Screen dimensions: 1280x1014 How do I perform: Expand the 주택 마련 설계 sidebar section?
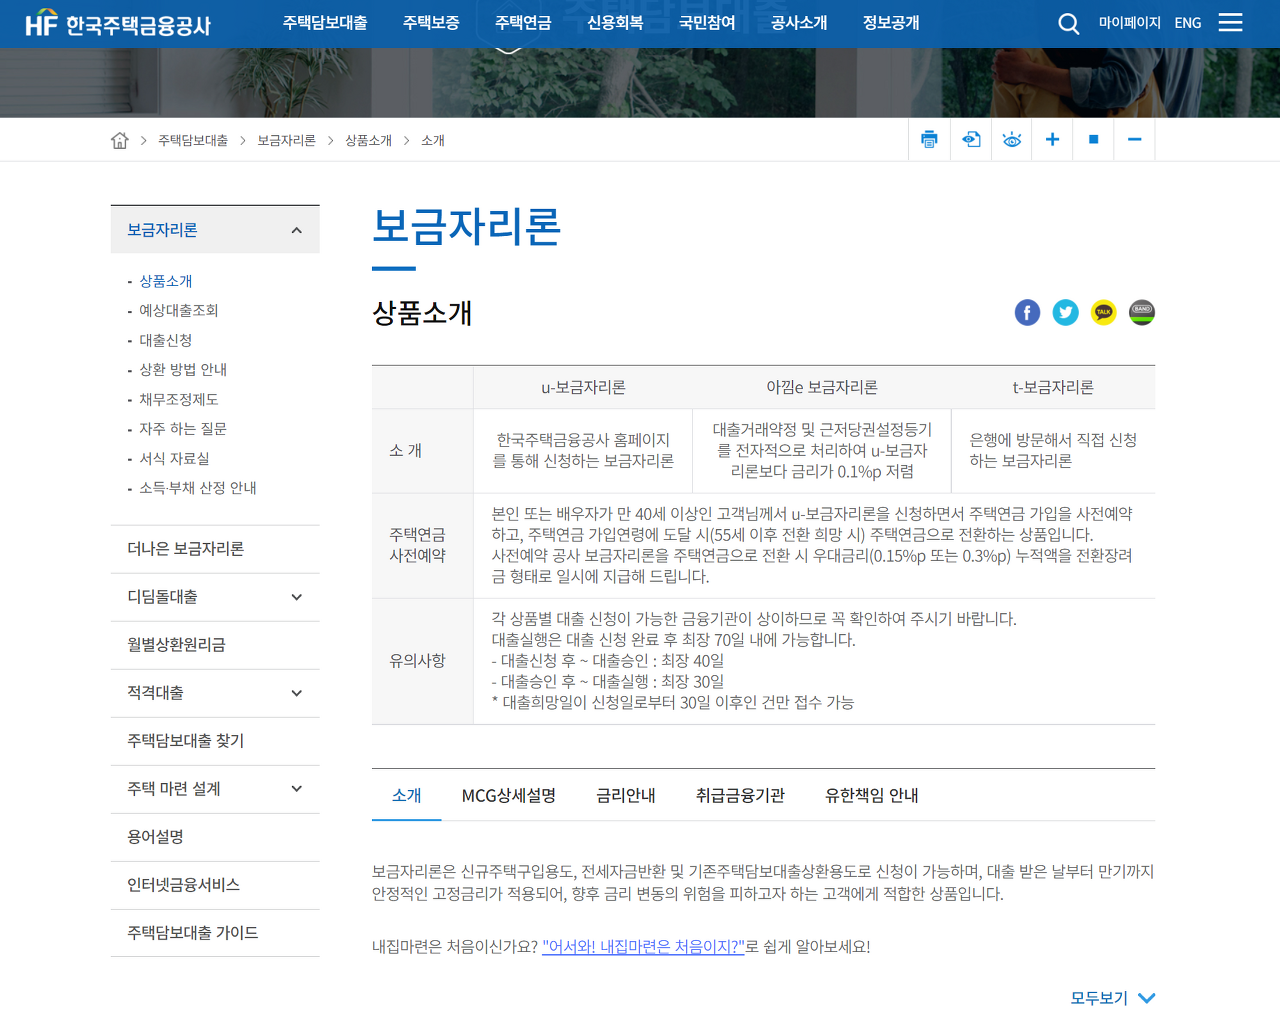[296, 789]
